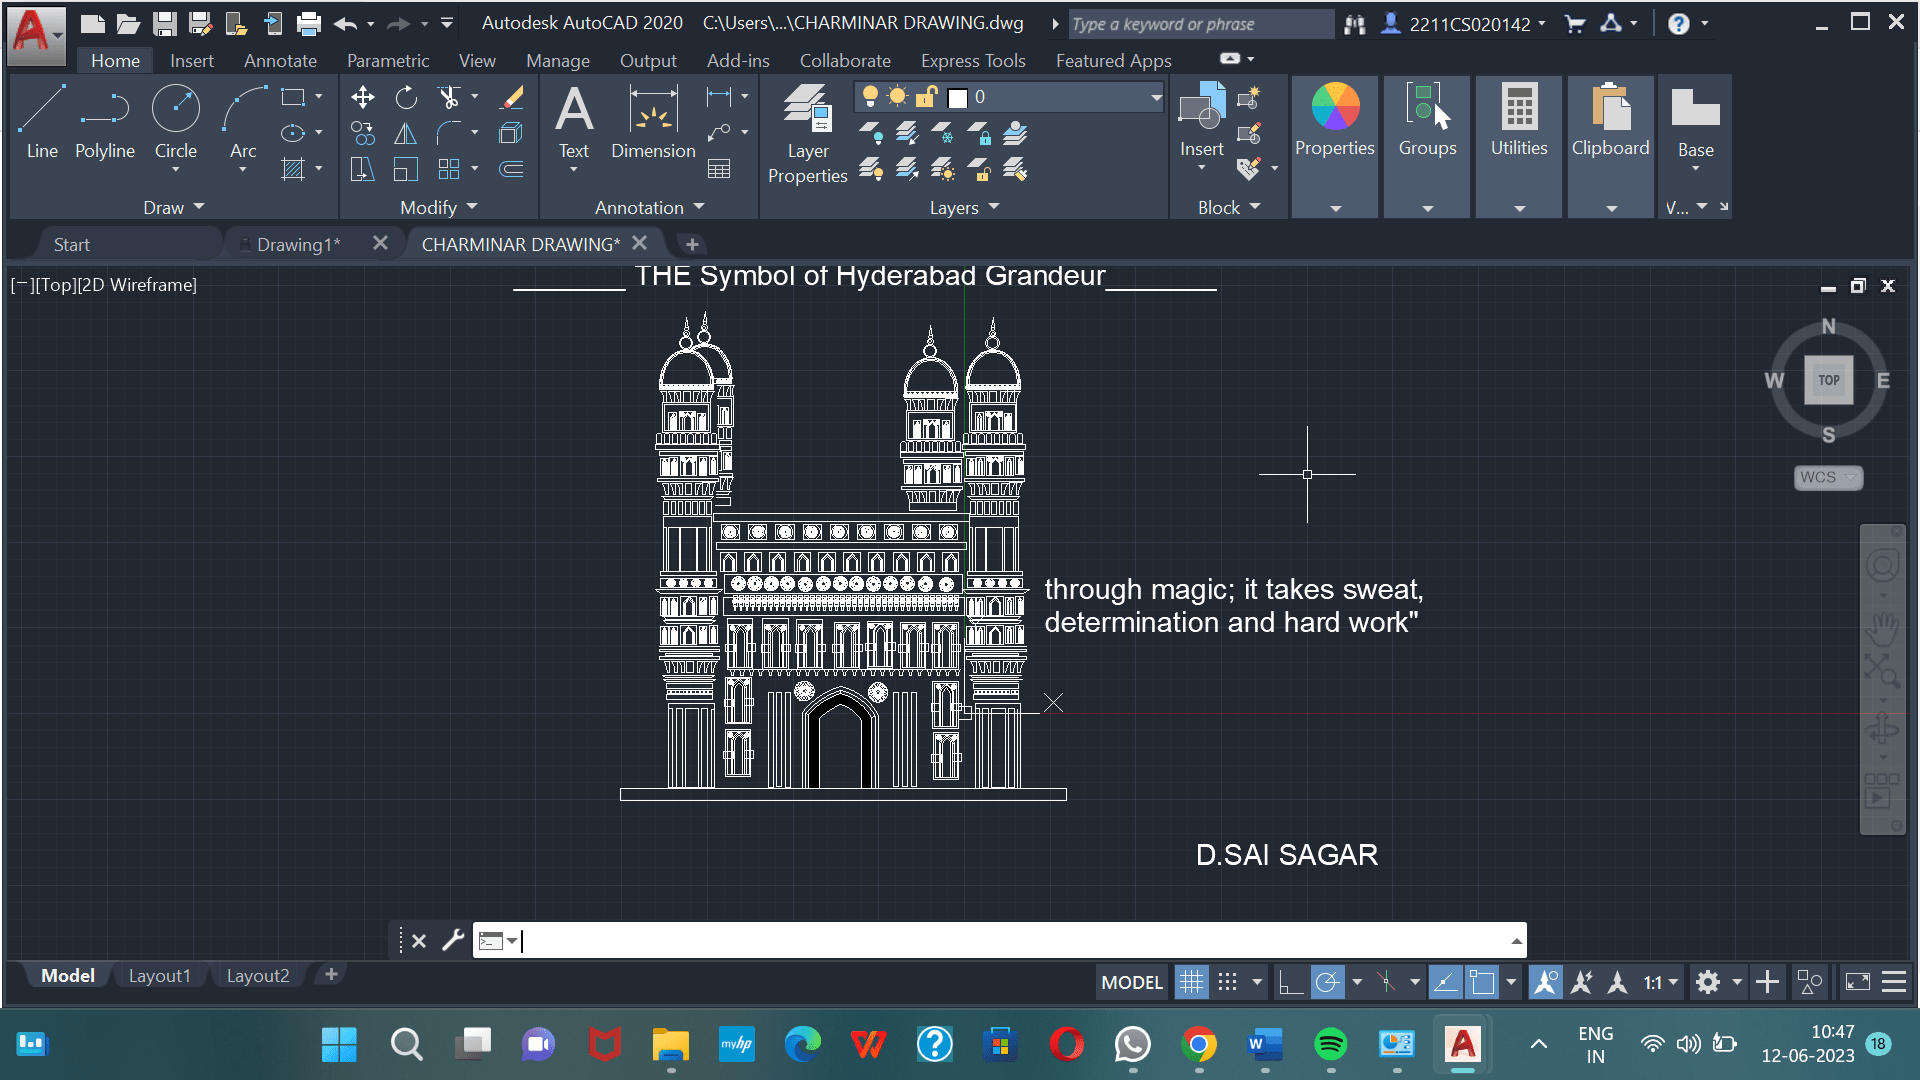Viewport: 1920px width, 1080px height.
Task: Toggle ortho mode restriction
Action: pos(1290,982)
